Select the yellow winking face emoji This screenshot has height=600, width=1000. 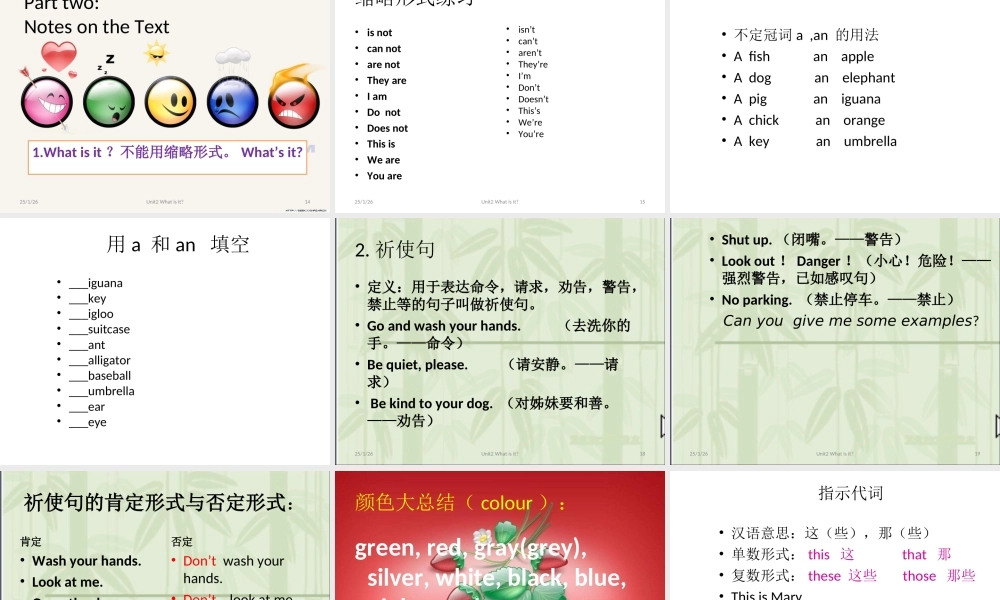(x=171, y=102)
